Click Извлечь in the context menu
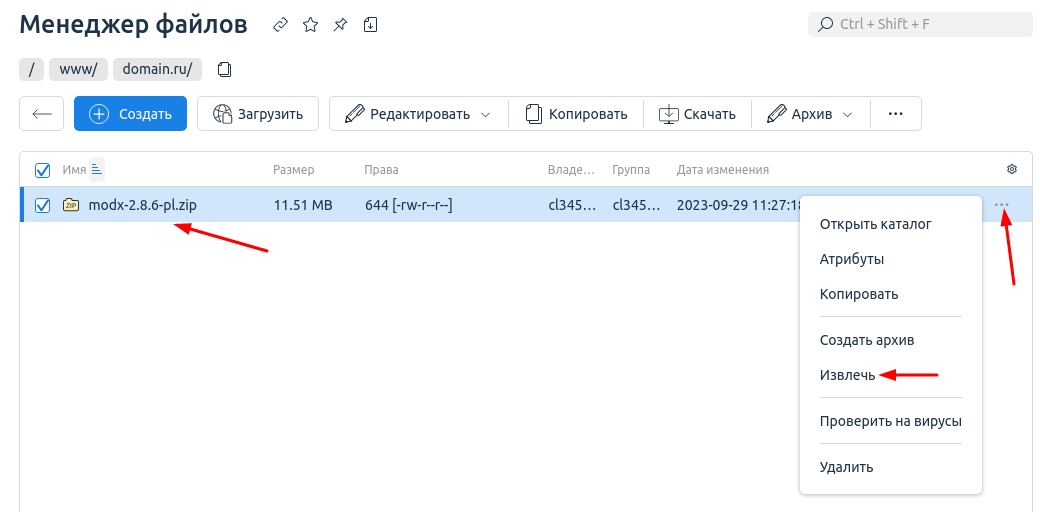This screenshot has width=1040, height=512. click(x=848, y=375)
